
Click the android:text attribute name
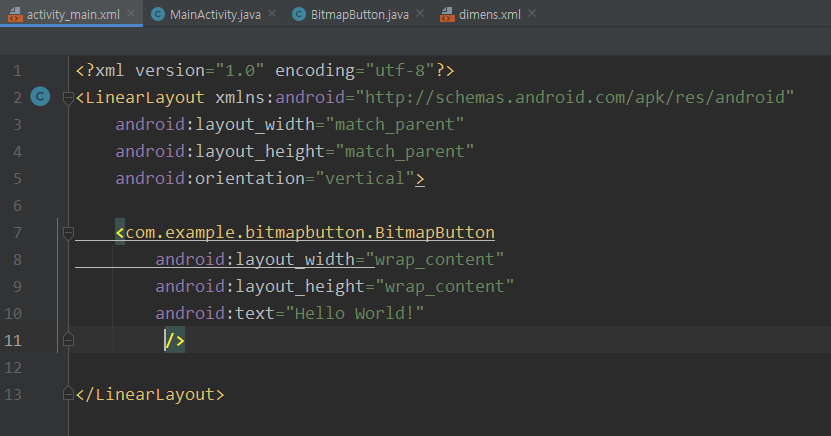point(215,314)
